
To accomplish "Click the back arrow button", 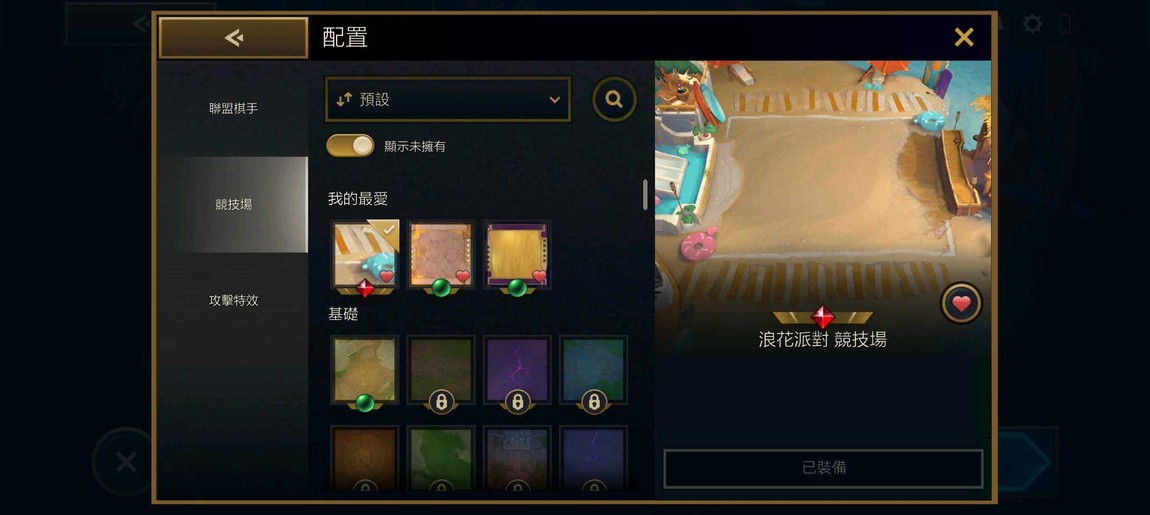I will 233,37.
